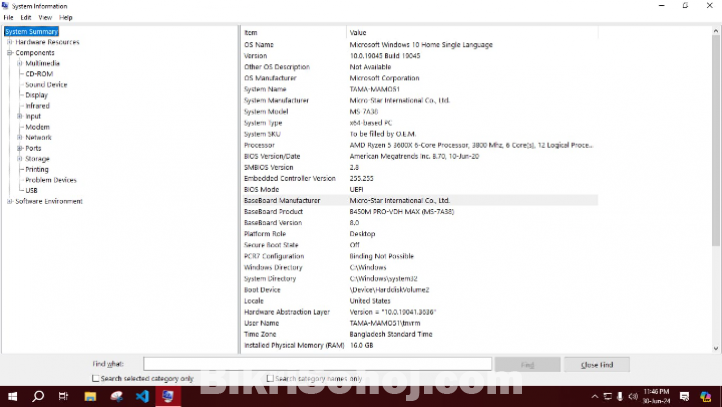The height and width of the screenshot is (407, 722).
Task: Expand the Hardware Resources tree node
Action: click(9, 42)
